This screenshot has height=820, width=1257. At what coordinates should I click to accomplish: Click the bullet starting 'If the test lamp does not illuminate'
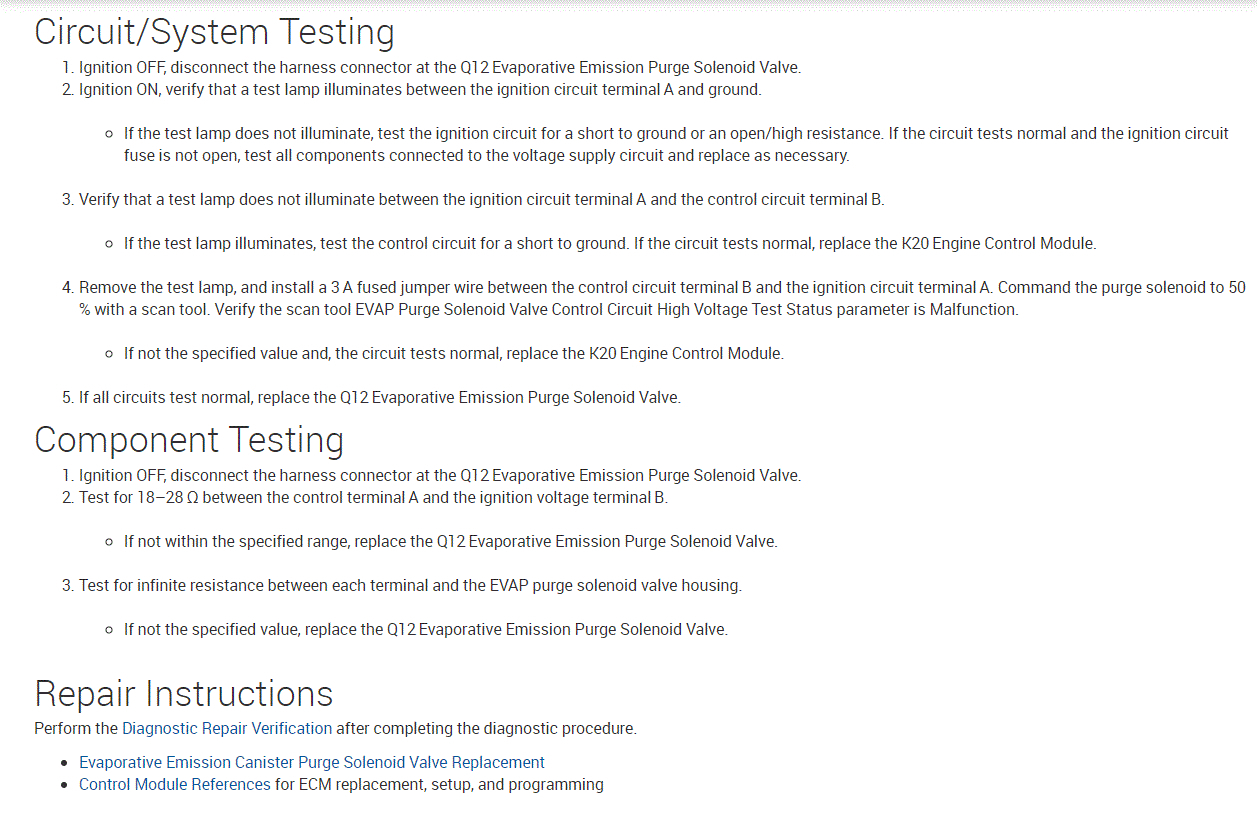pos(676,144)
